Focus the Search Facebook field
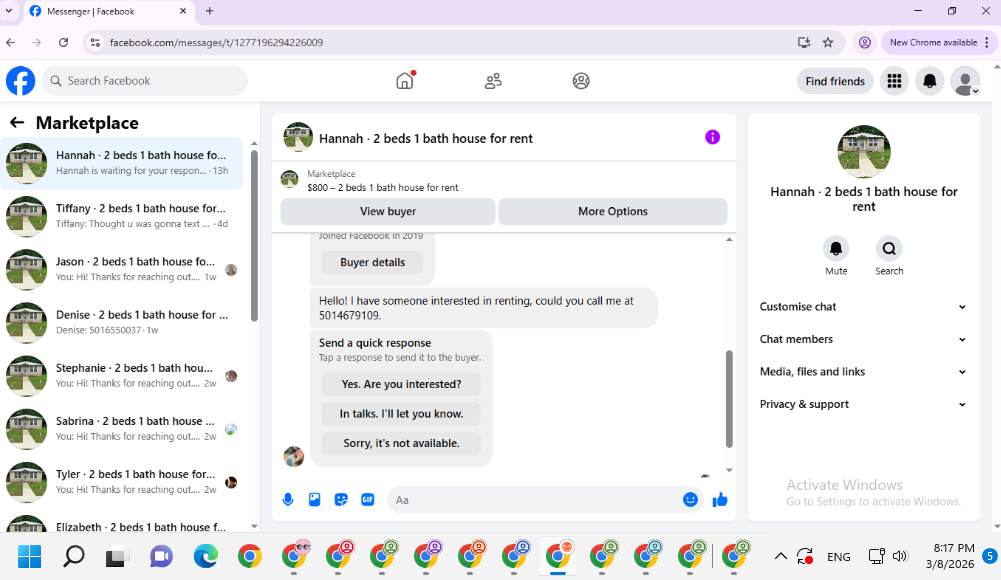 [x=145, y=81]
